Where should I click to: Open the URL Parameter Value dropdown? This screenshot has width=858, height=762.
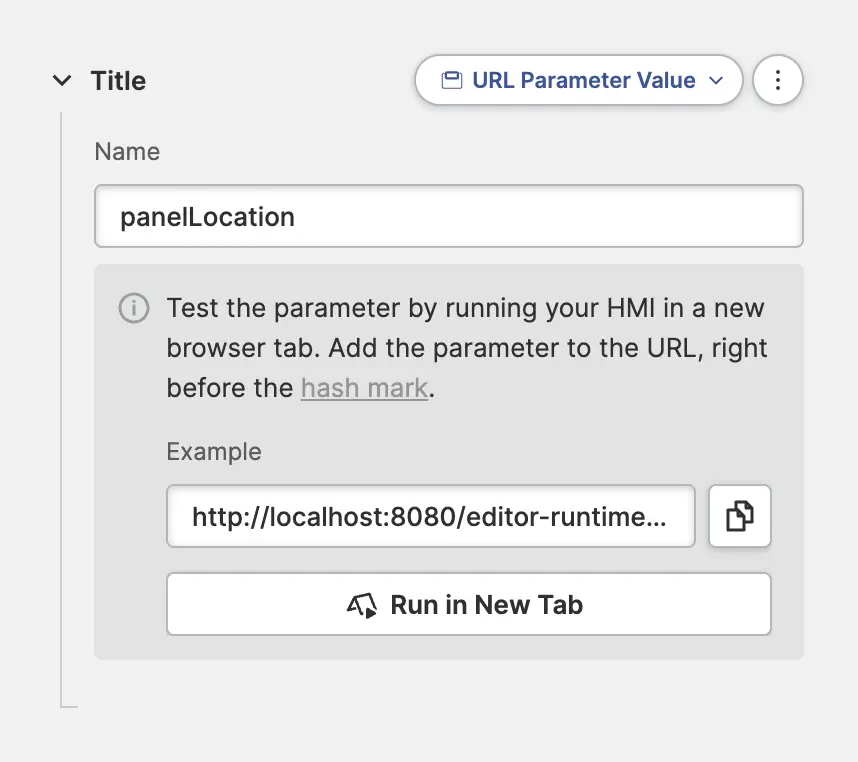point(578,81)
